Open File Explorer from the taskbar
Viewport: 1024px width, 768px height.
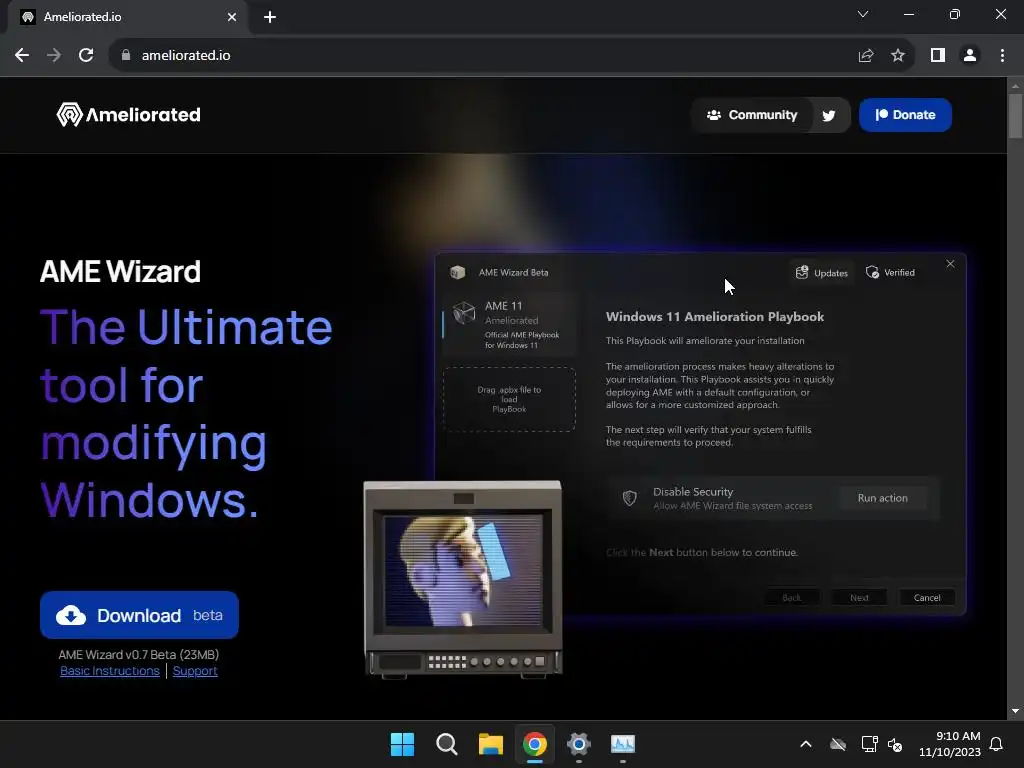click(x=490, y=744)
